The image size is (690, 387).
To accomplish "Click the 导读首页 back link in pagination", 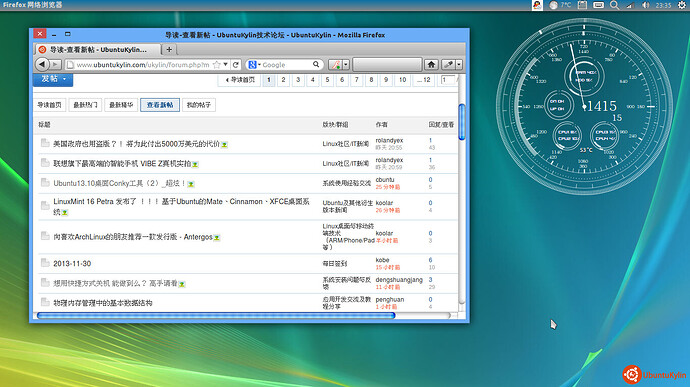I will [240, 80].
